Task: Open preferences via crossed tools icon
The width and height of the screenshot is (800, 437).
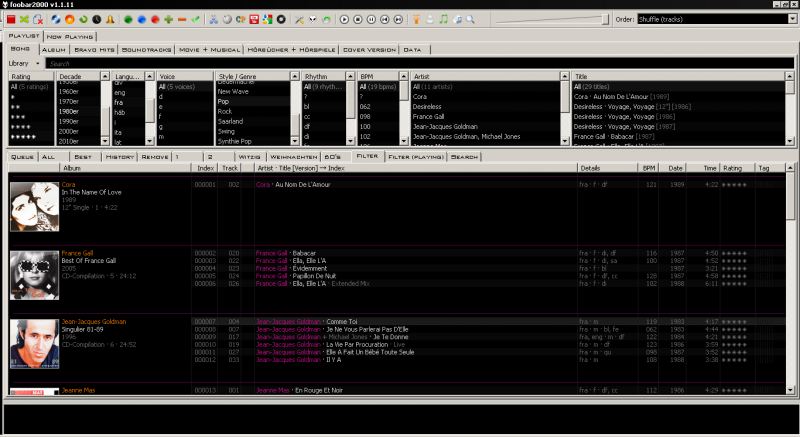Action: click(x=299, y=19)
